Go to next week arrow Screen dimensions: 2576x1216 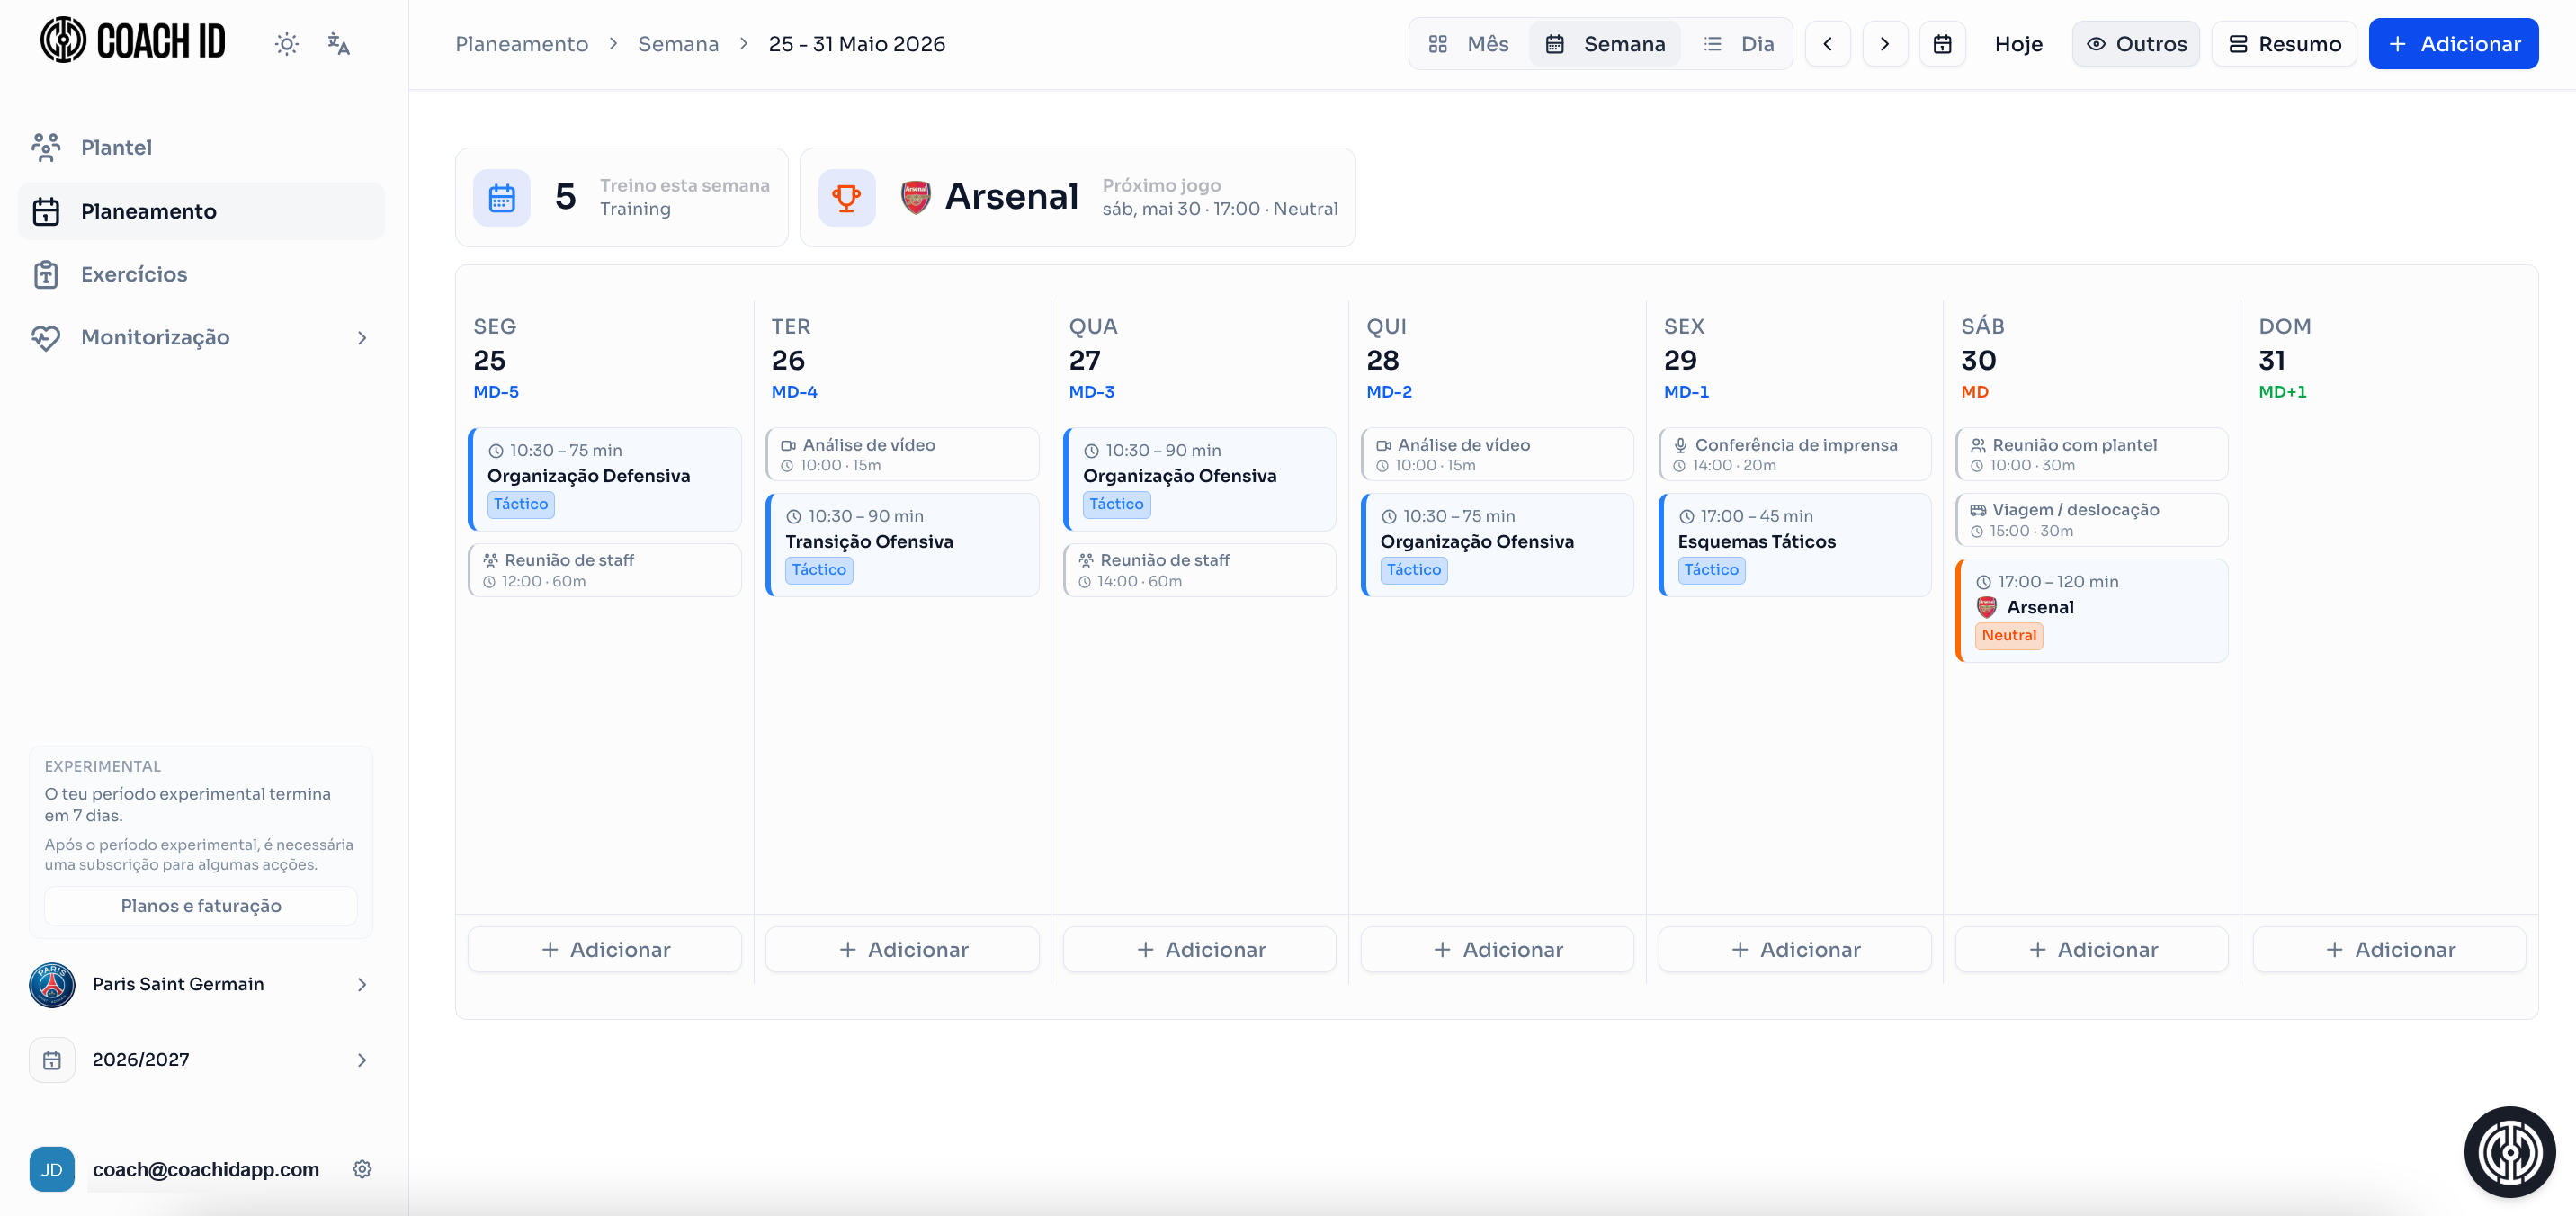click(x=1884, y=44)
